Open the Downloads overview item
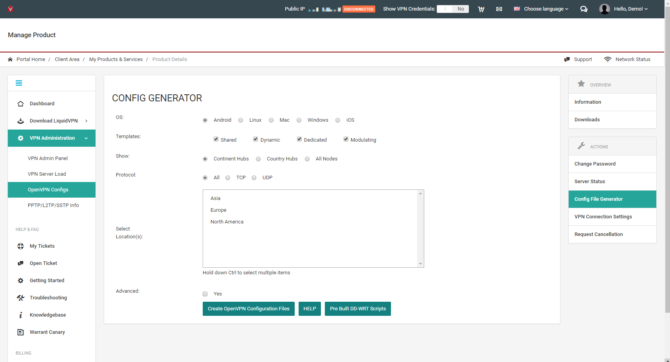The height and width of the screenshot is (362, 670). tap(612, 120)
